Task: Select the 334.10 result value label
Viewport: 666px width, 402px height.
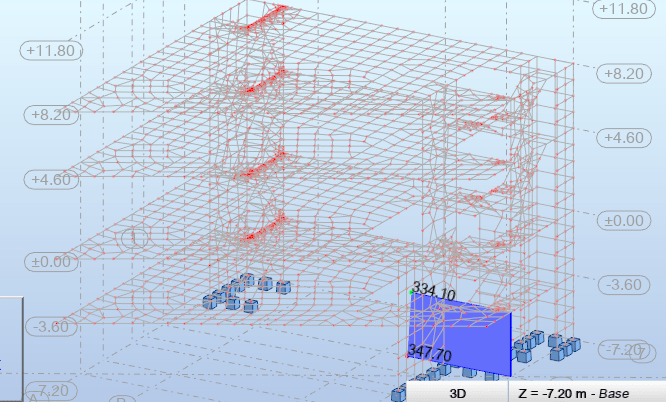Action: [x=434, y=291]
